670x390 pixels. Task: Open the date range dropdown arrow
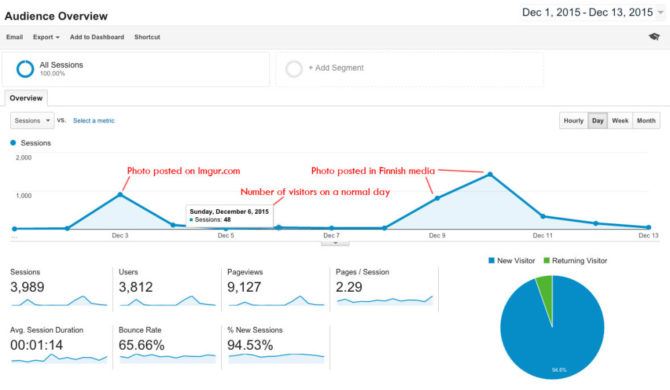tap(661, 13)
